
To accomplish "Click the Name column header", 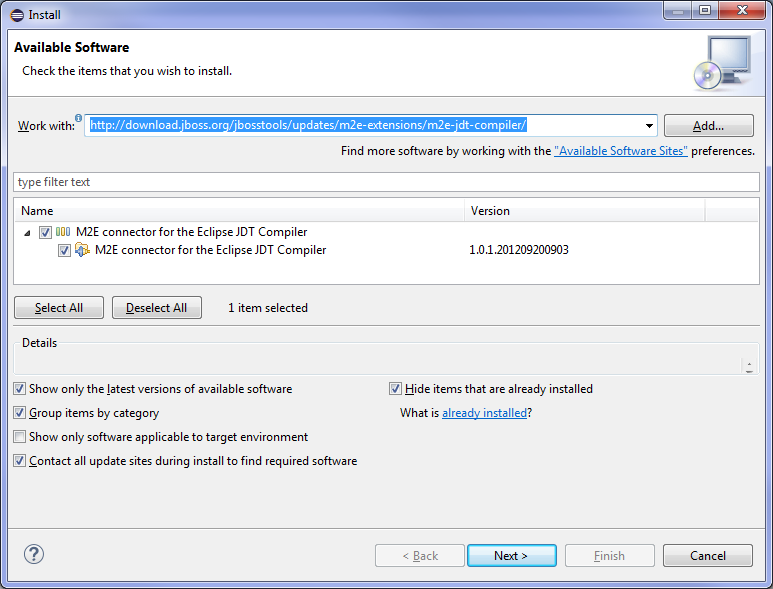I will click(239, 210).
